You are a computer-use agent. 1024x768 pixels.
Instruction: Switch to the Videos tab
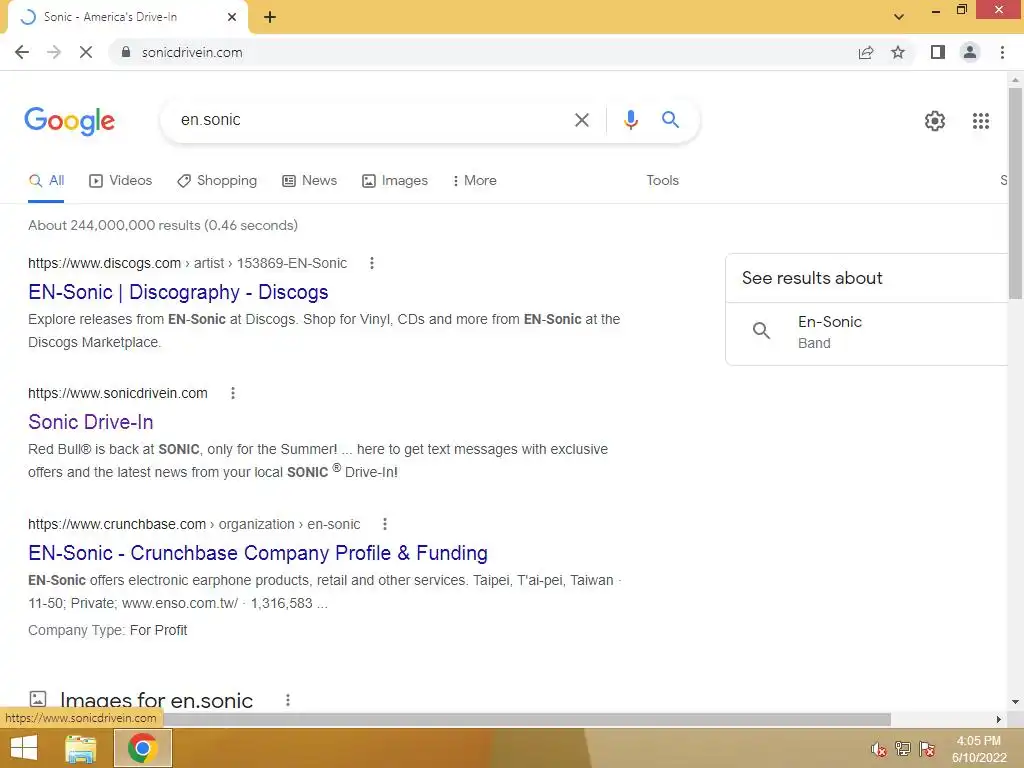click(x=121, y=181)
